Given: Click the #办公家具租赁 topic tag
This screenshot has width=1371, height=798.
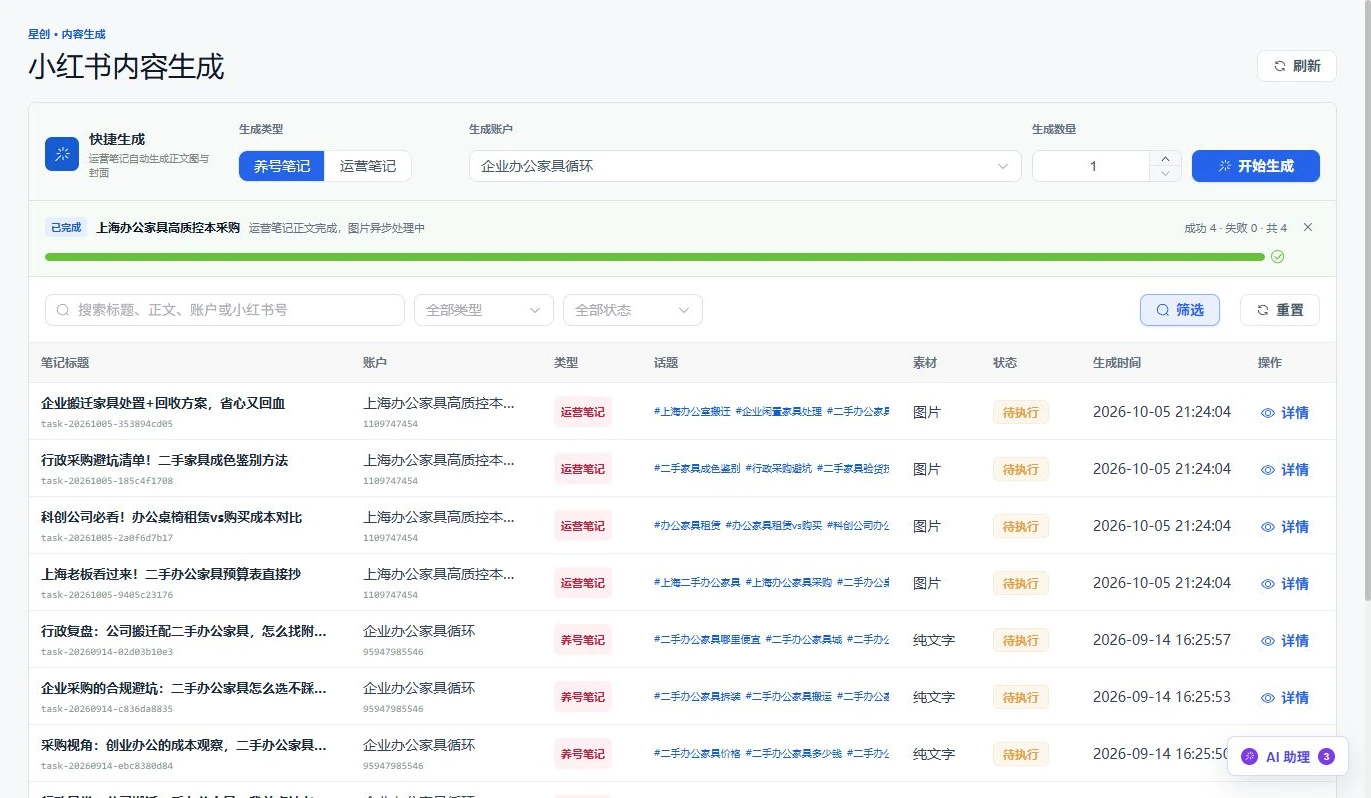Looking at the screenshot, I should click(687, 526).
